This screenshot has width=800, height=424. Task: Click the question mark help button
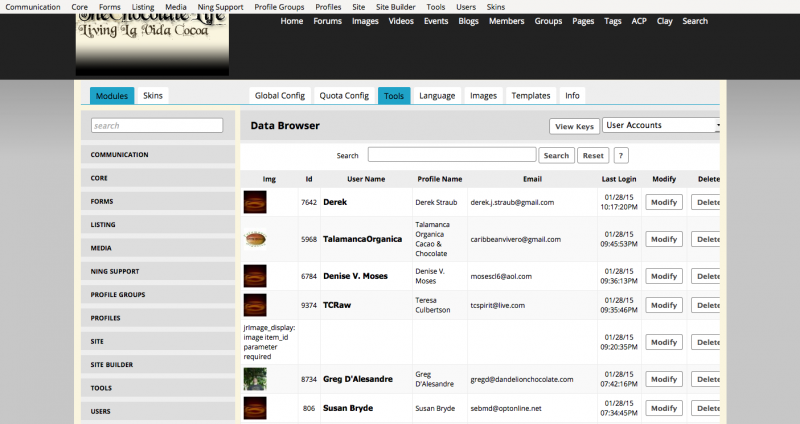point(621,155)
